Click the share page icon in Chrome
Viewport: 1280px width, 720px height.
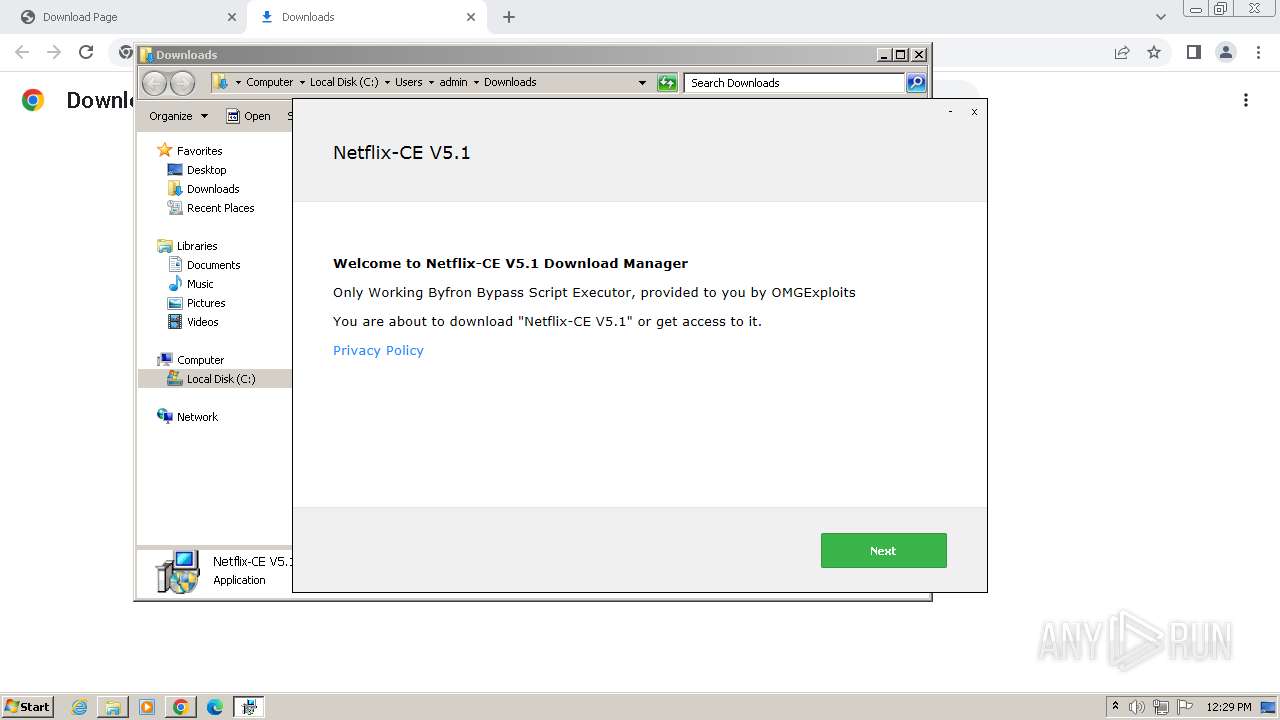(x=1122, y=52)
